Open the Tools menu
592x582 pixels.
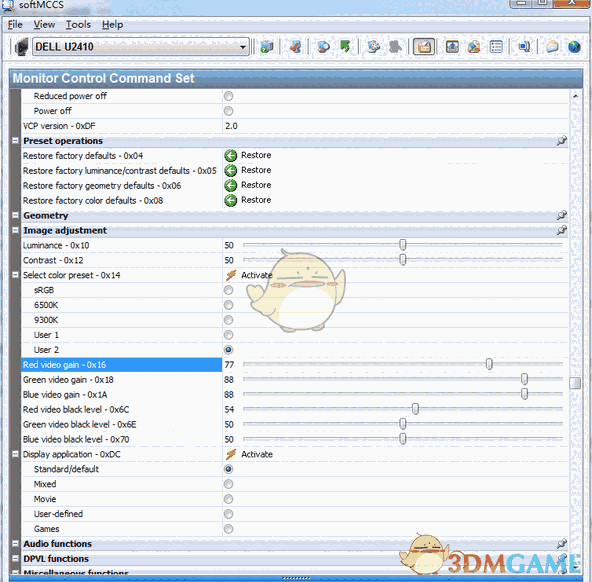point(78,25)
